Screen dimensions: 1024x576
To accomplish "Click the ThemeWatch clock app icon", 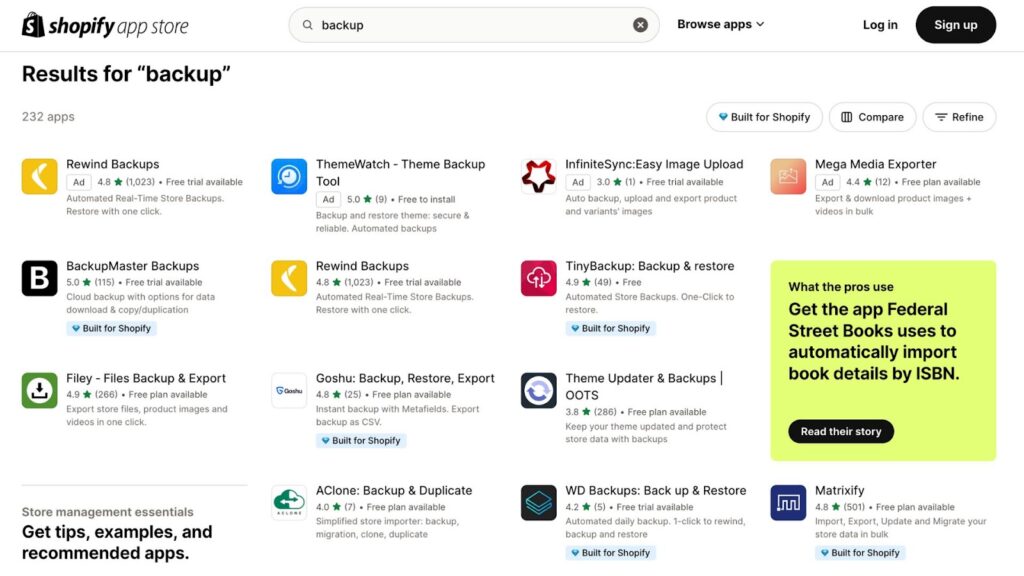I will tap(289, 176).
